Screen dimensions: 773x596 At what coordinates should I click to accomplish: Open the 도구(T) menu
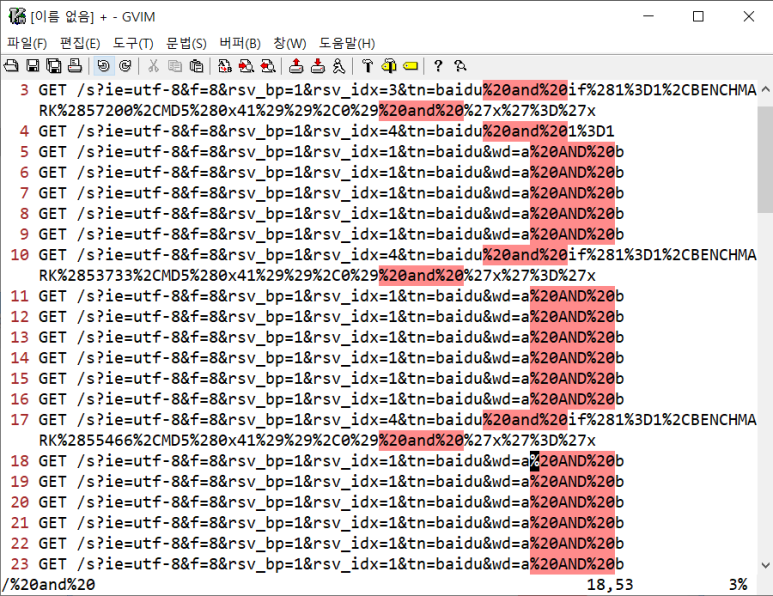click(x=133, y=43)
